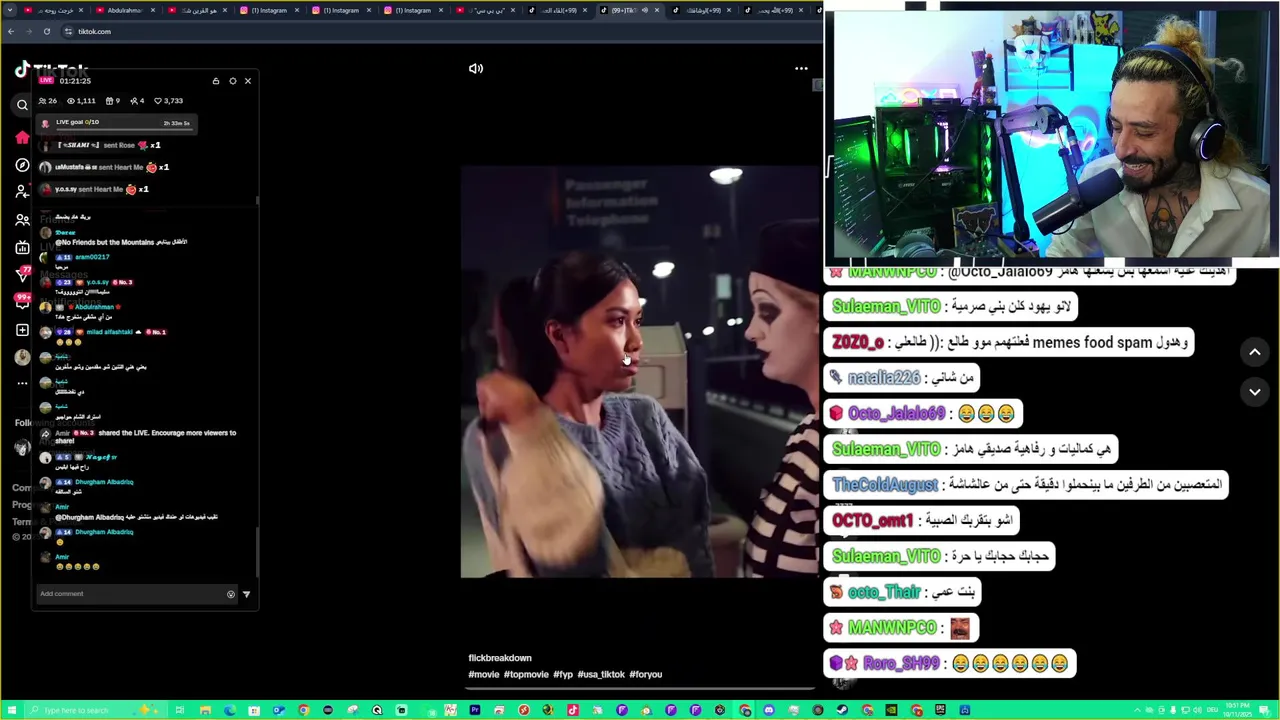Click the streamer webcam overlay
The image size is (1280, 720).
(x=1052, y=135)
